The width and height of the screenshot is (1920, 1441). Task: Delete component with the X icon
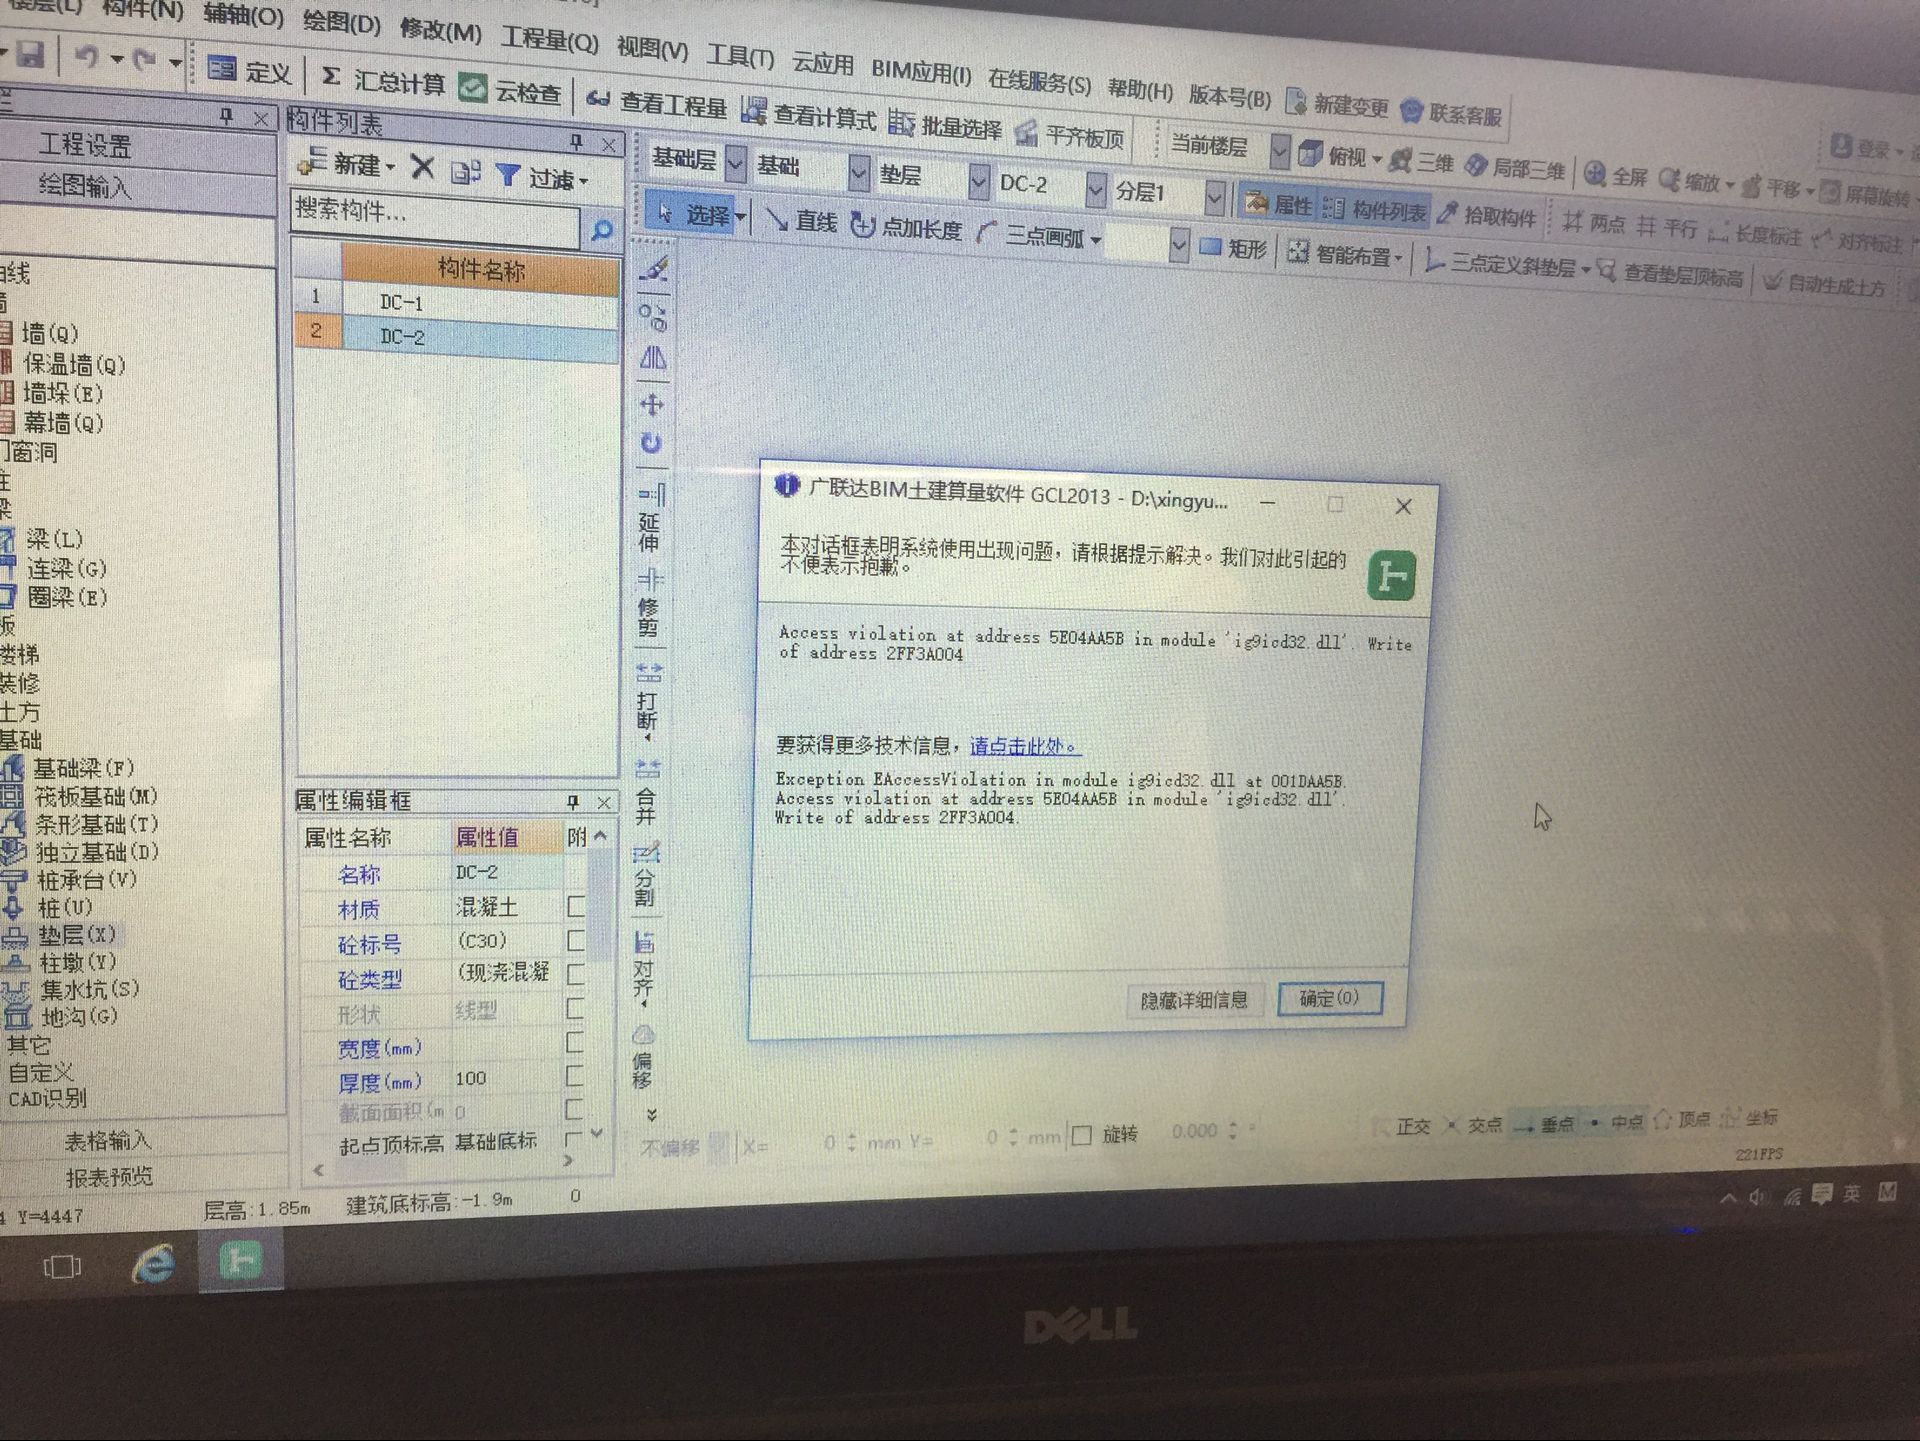pos(423,167)
